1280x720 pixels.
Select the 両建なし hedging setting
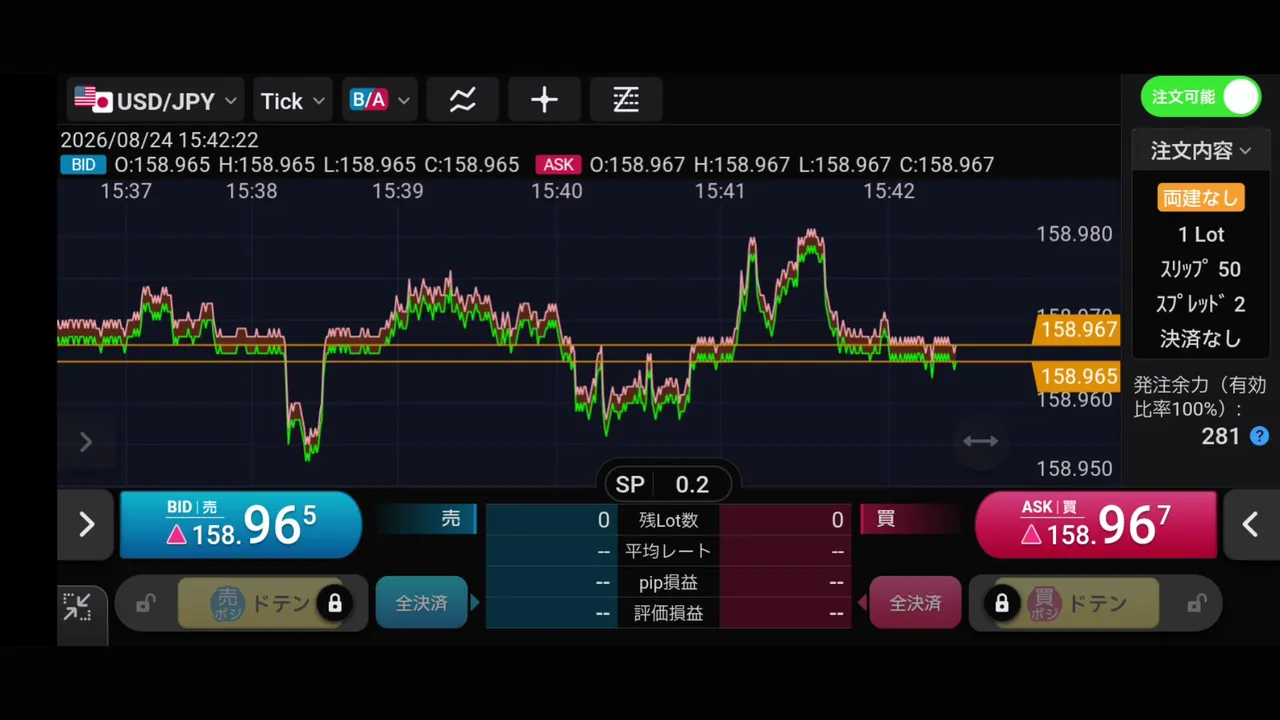(1201, 198)
